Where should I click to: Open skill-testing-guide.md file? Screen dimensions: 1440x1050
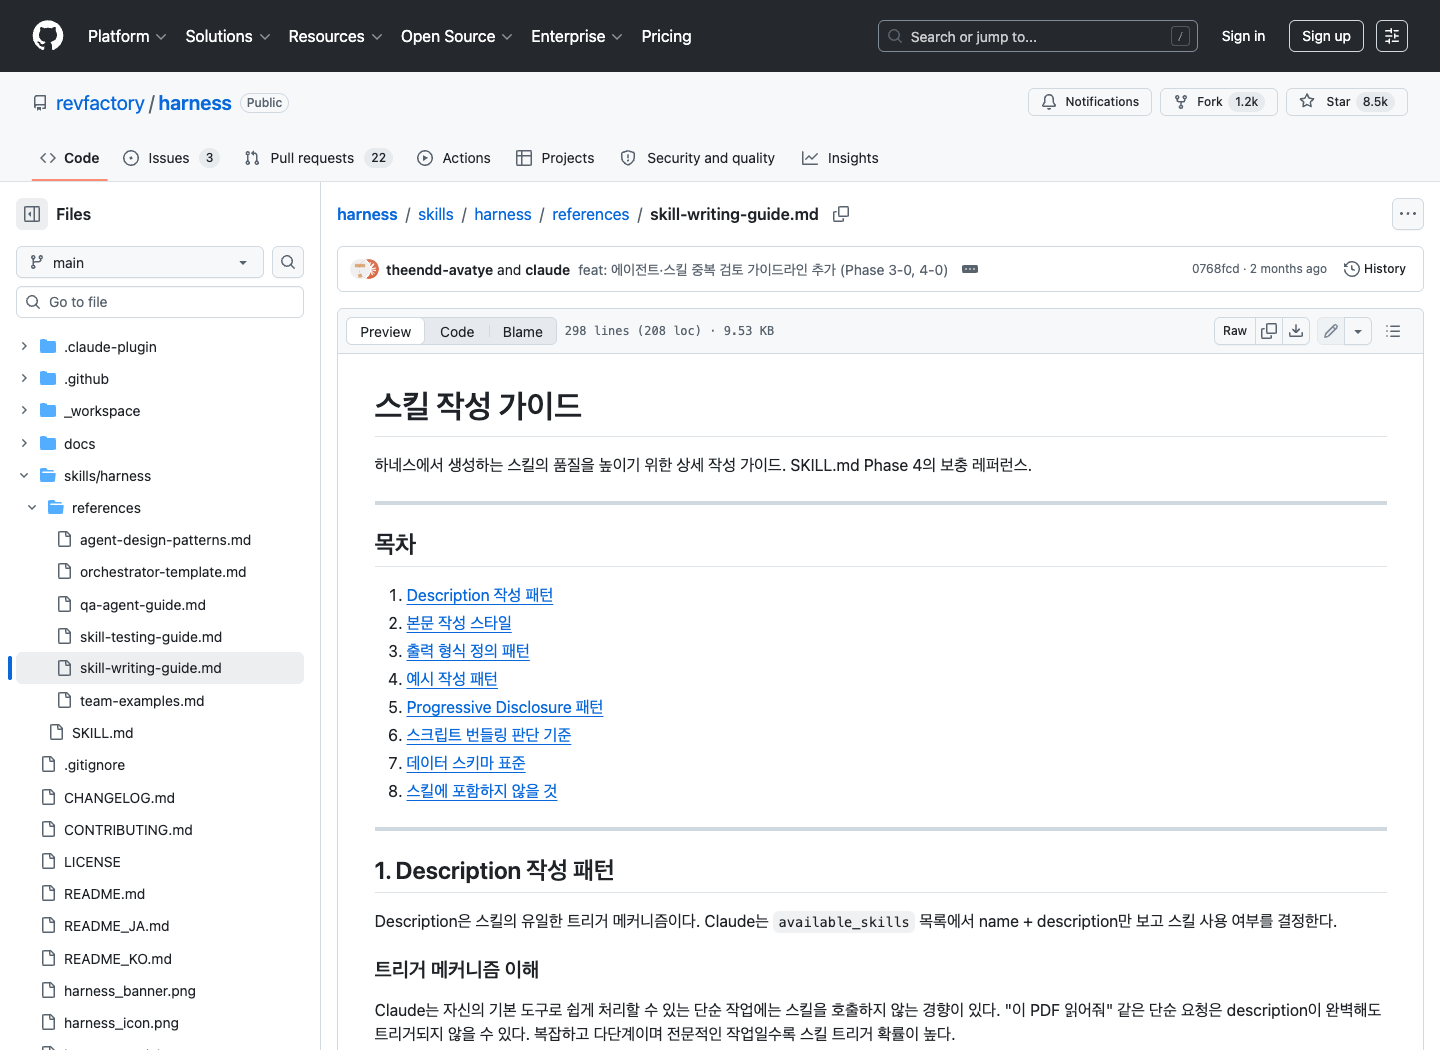pyautogui.click(x=151, y=637)
